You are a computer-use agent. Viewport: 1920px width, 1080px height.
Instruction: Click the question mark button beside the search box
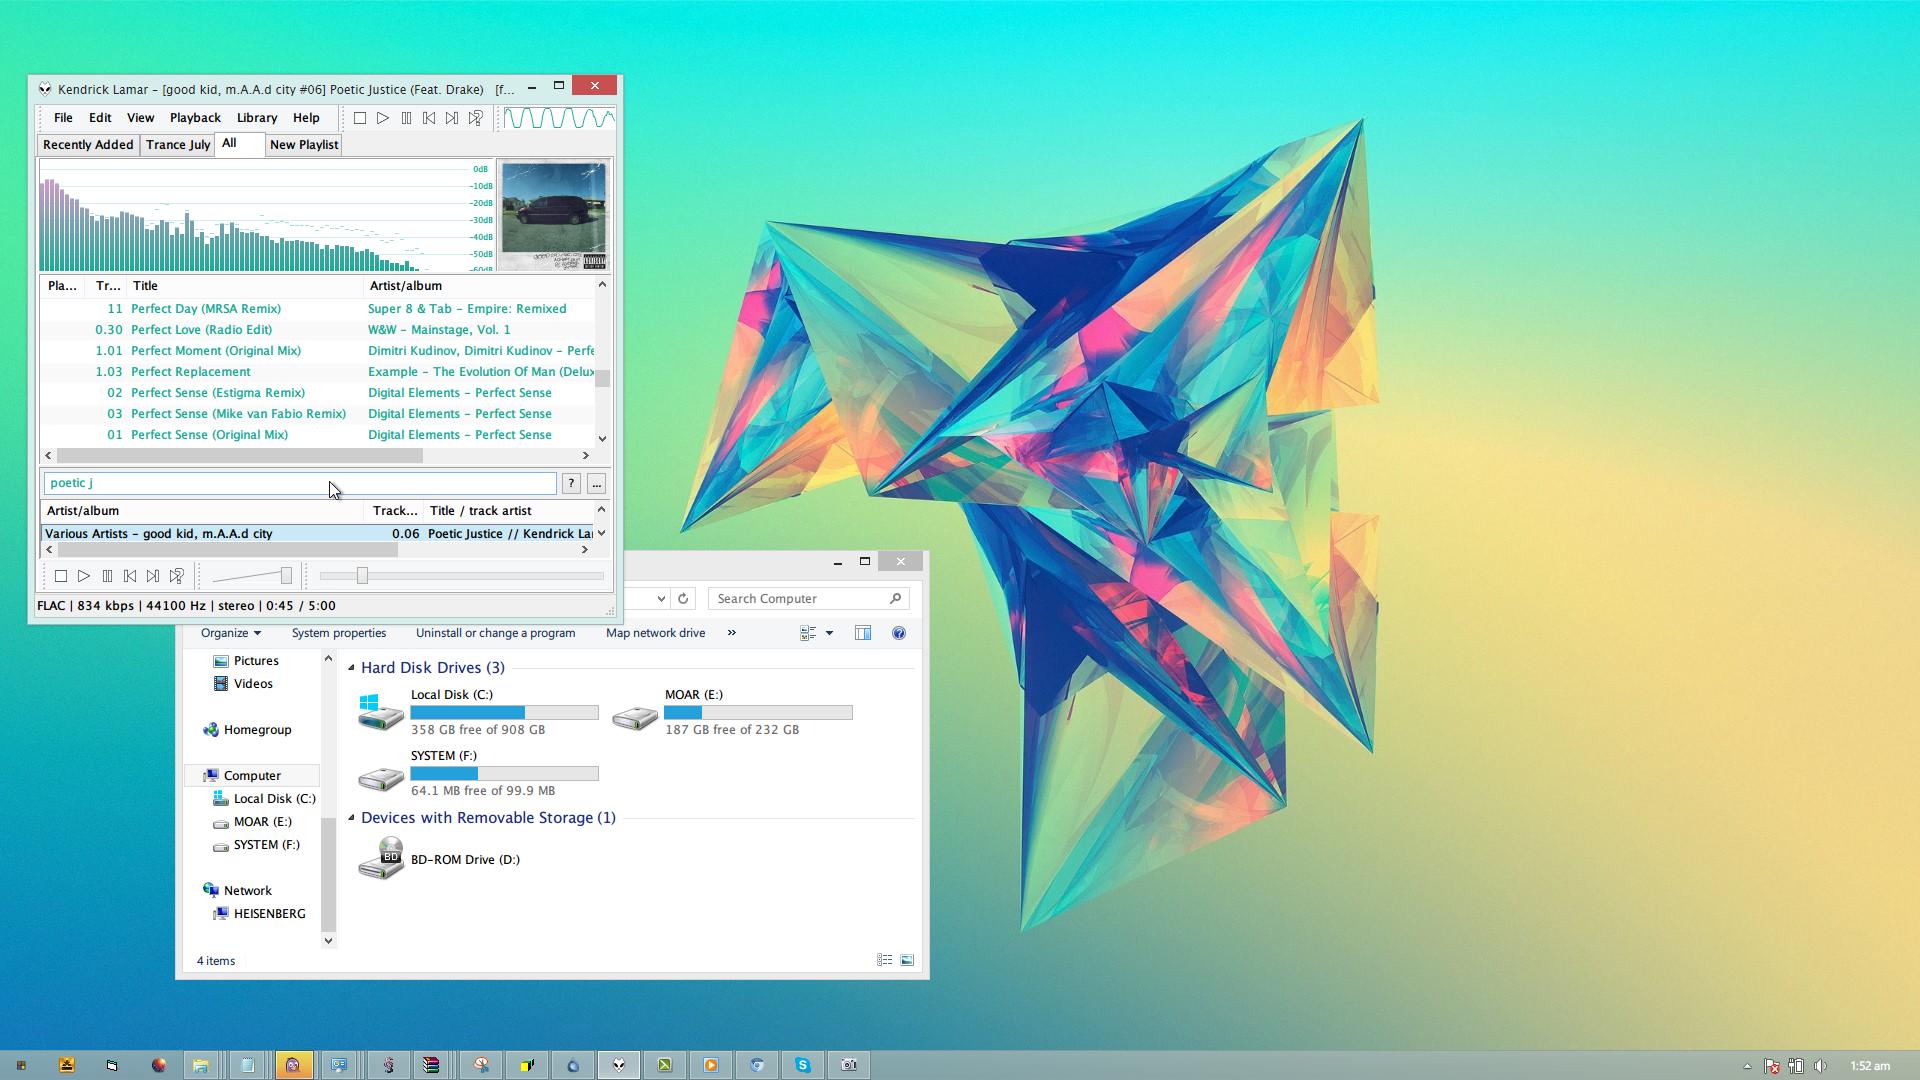(x=571, y=484)
